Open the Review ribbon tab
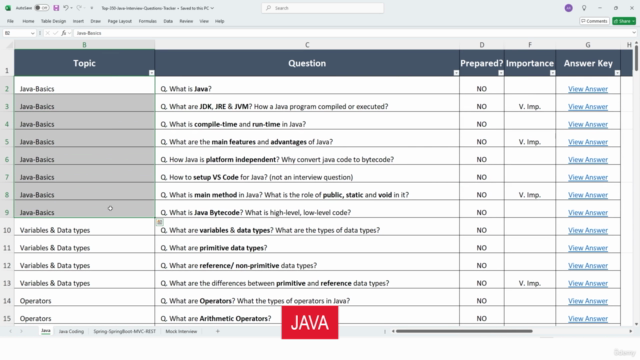The width and height of the screenshot is (640, 360). (x=186, y=21)
